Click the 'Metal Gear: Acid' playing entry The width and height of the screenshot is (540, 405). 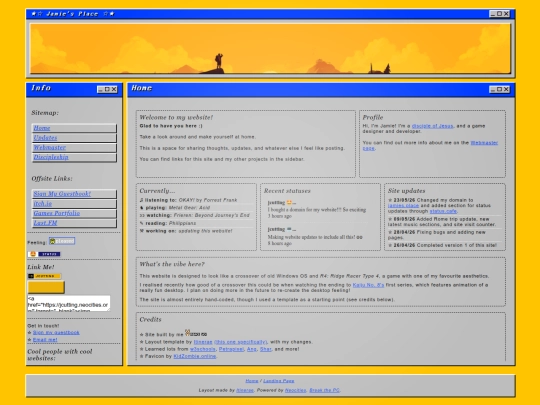pos(189,208)
